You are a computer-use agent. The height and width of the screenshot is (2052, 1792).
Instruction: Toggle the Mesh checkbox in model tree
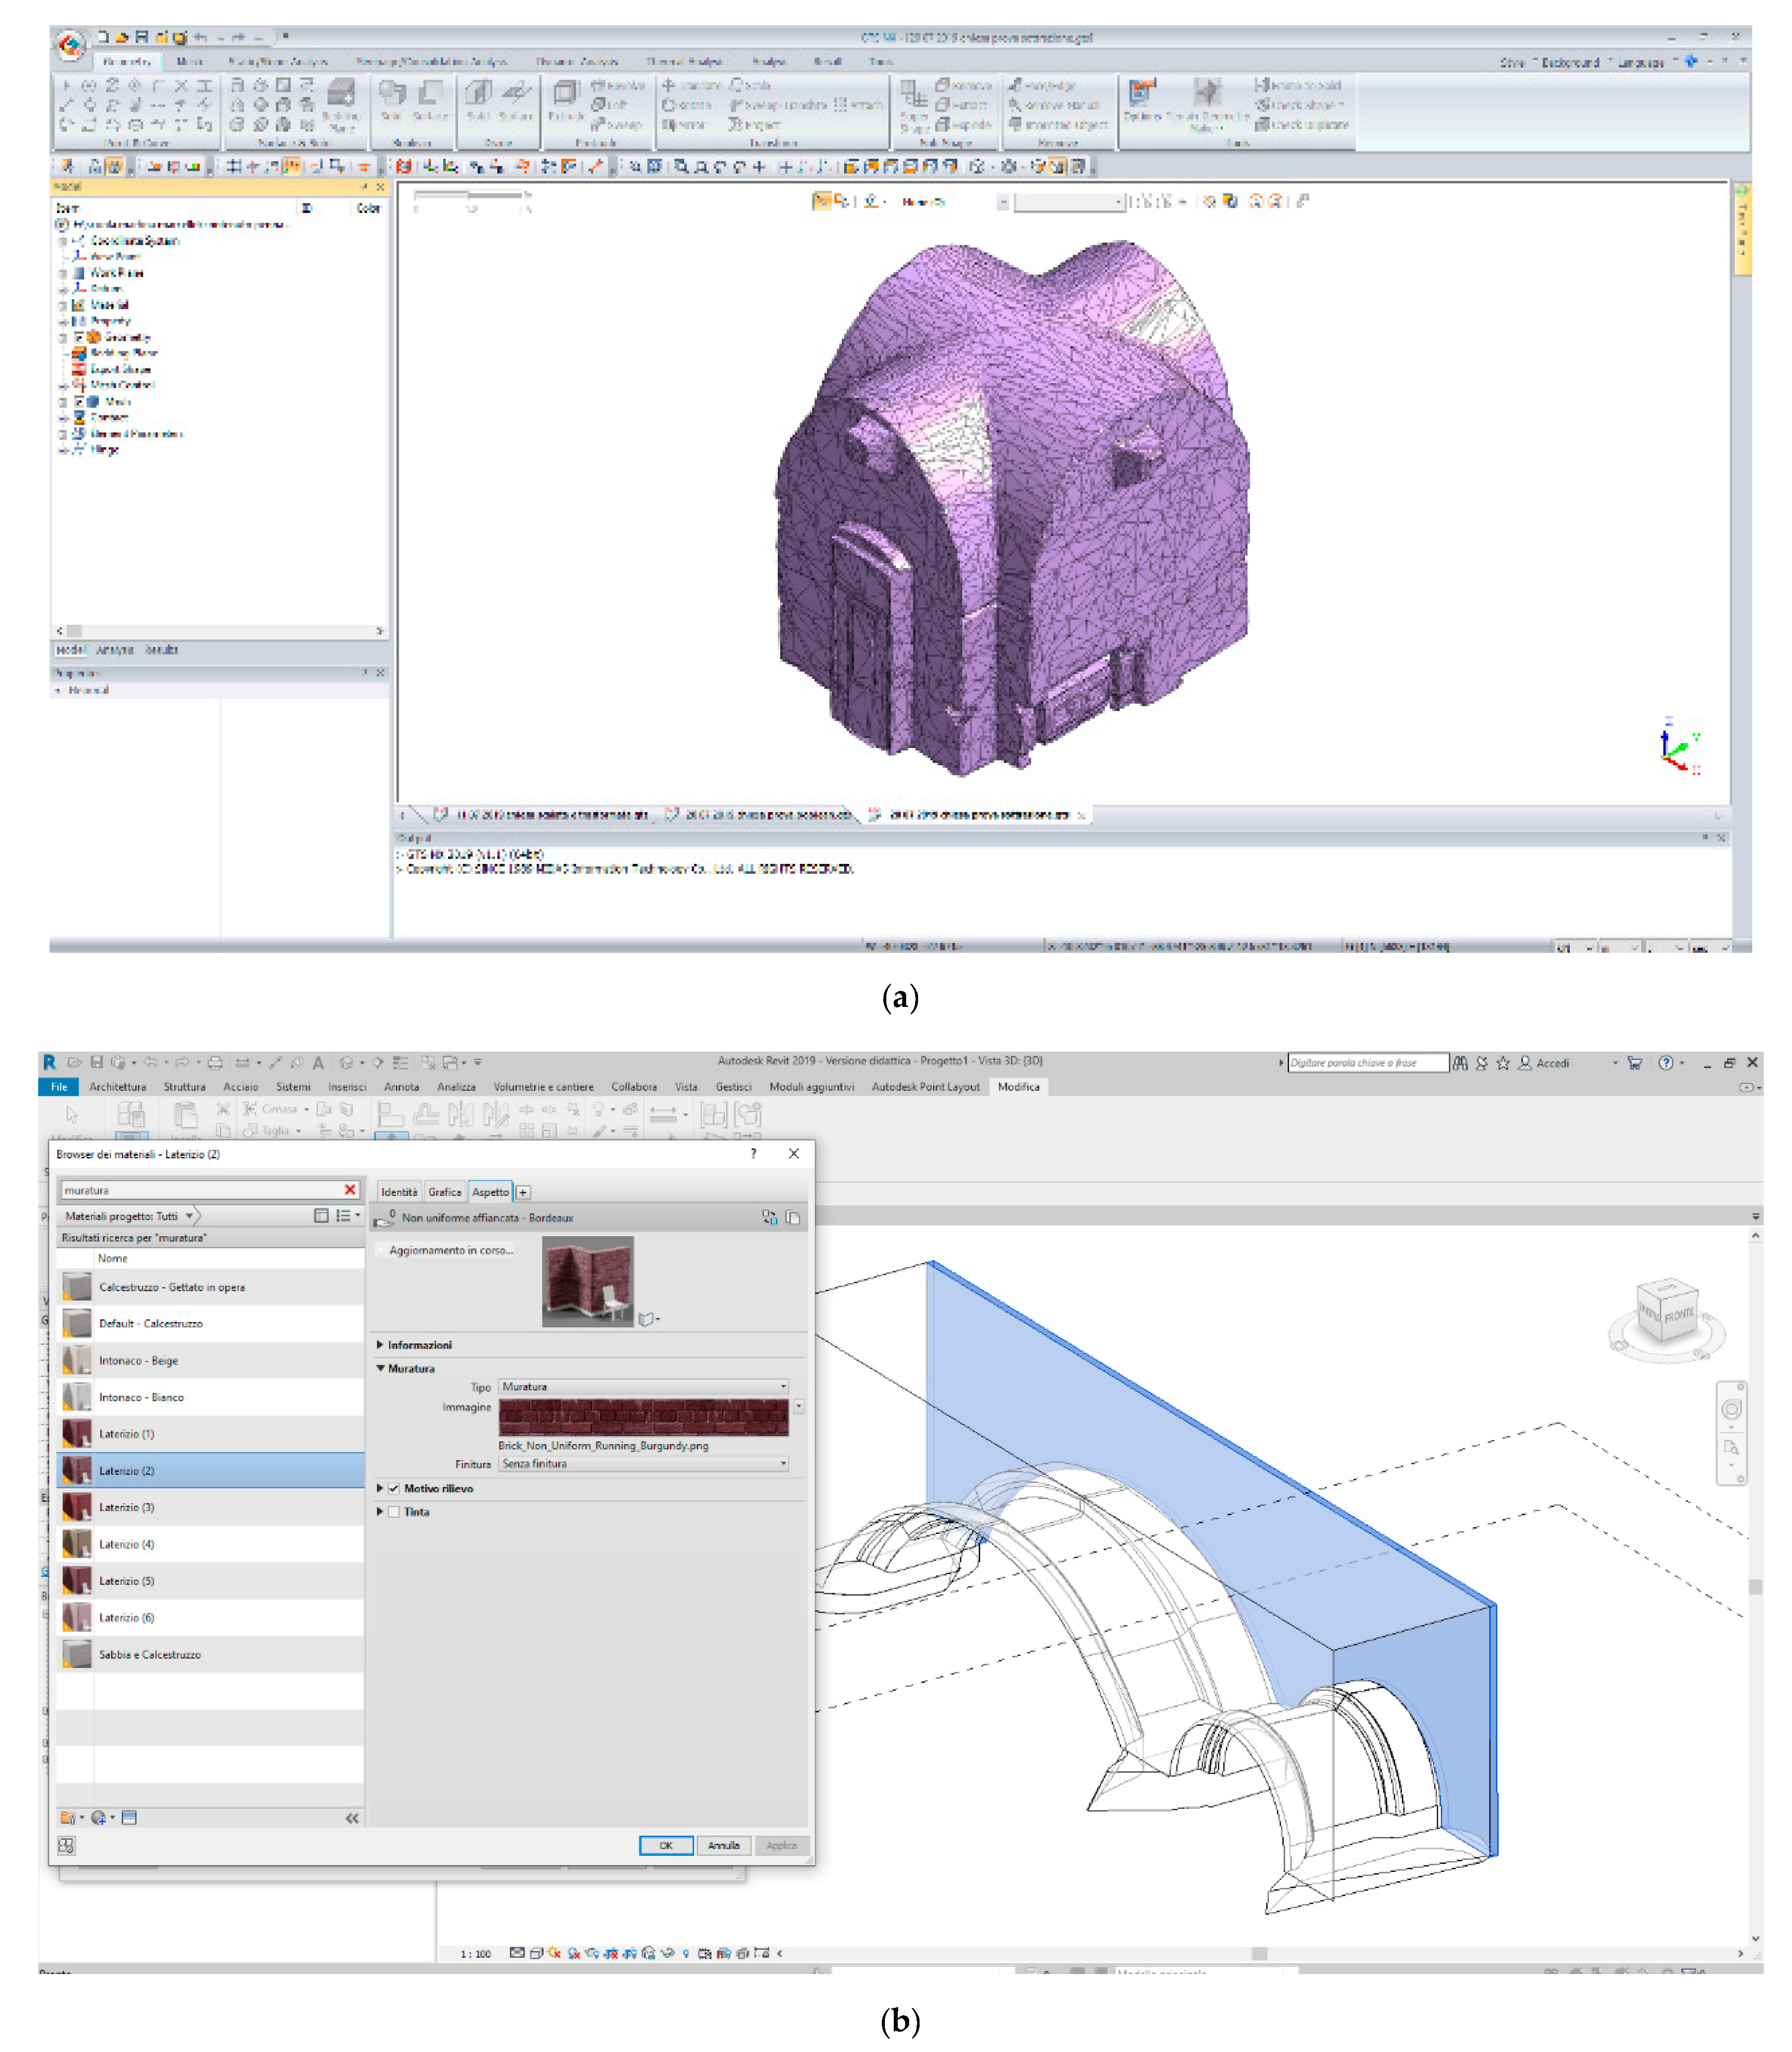tap(79, 401)
